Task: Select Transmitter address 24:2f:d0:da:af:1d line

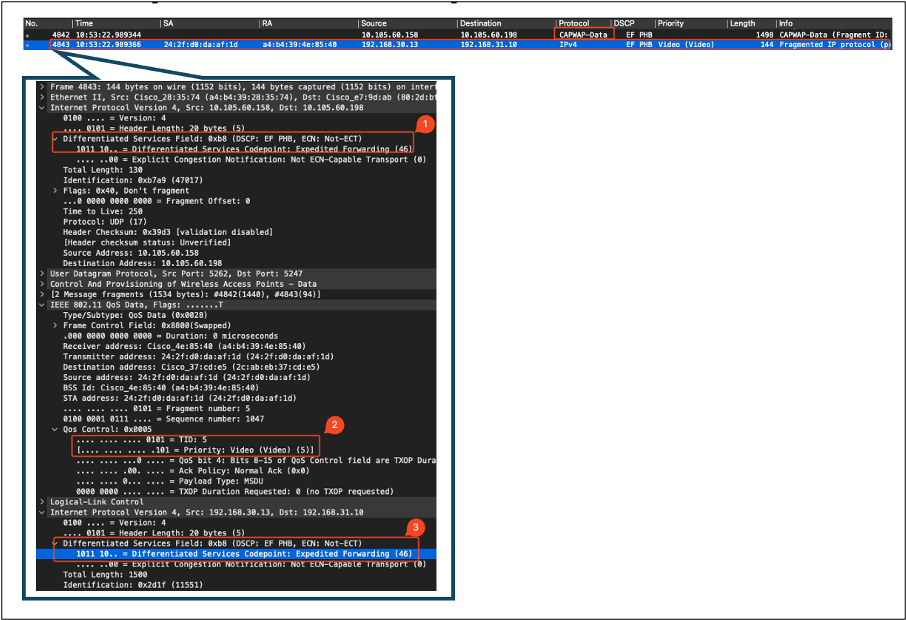Action: coord(198,357)
